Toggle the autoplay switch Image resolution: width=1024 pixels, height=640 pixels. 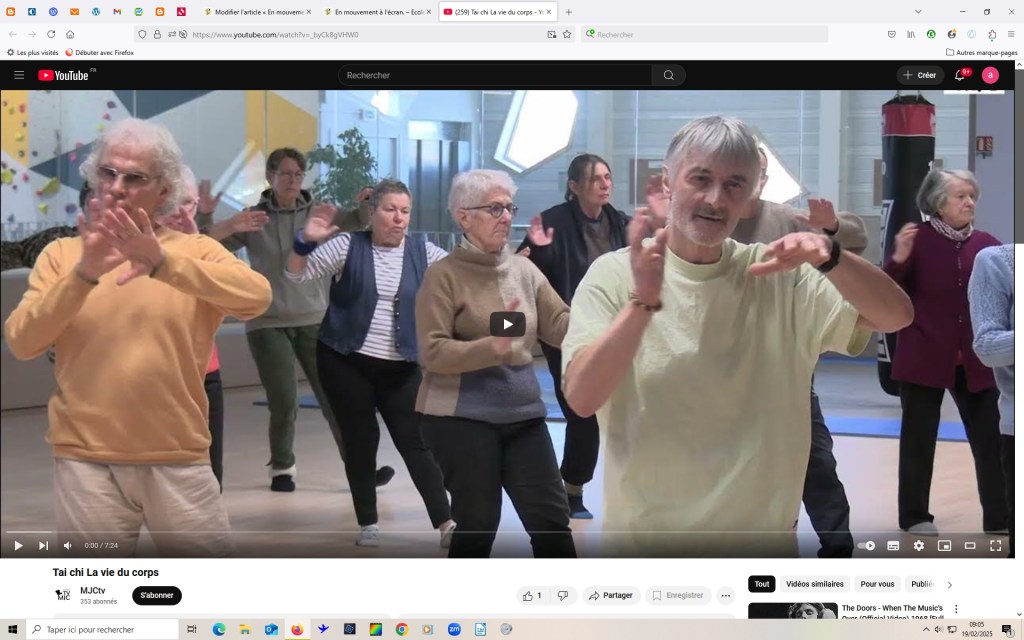pos(866,545)
